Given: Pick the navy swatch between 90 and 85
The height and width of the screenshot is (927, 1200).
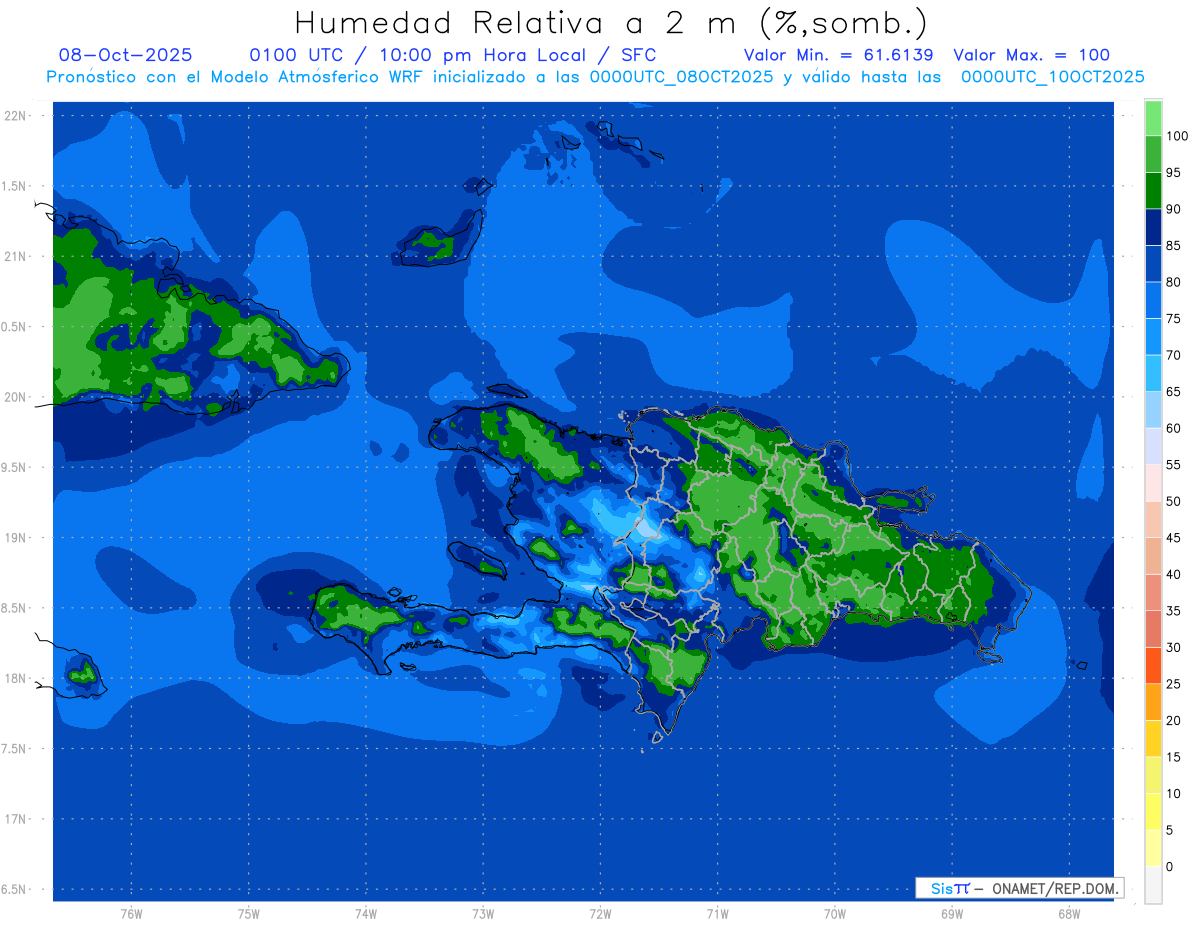Looking at the screenshot, I should [1153, 227].
